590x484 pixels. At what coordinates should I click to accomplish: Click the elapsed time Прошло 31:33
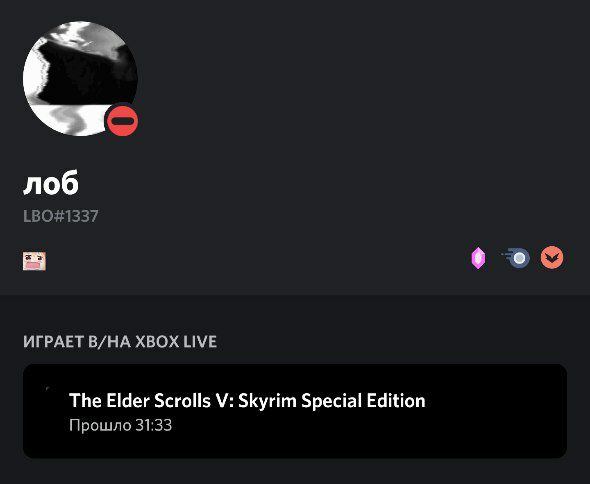click(x=120, y=425)
